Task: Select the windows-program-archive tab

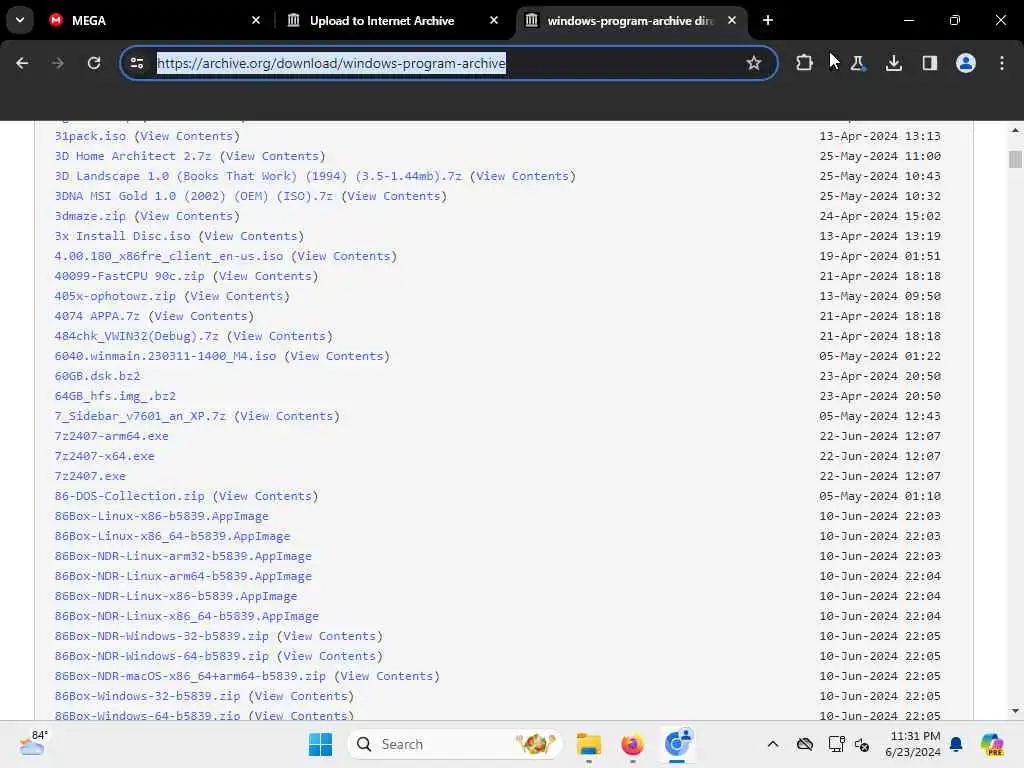Action: point(632,20)
